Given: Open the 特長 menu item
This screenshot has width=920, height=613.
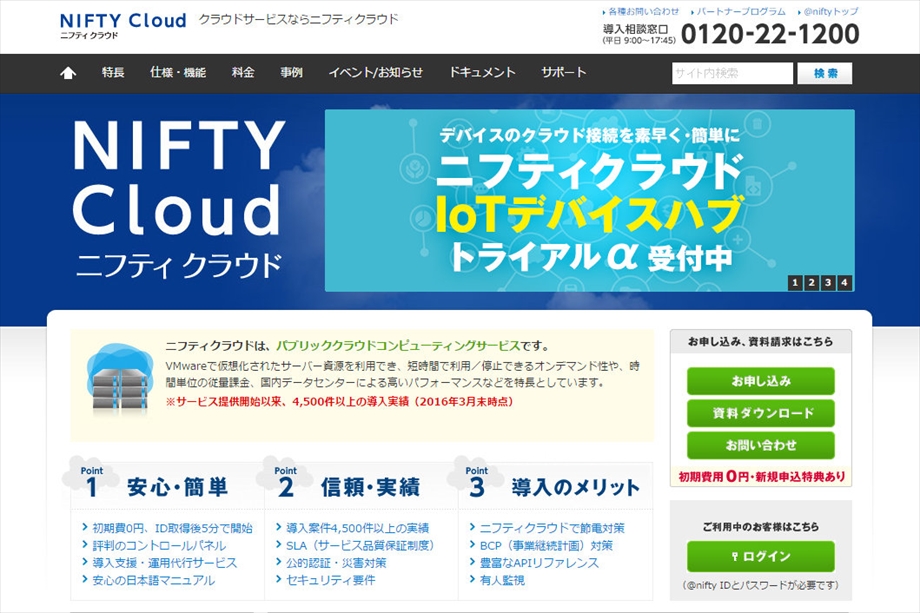Looking at the screenshot, I should coord(113,72).
